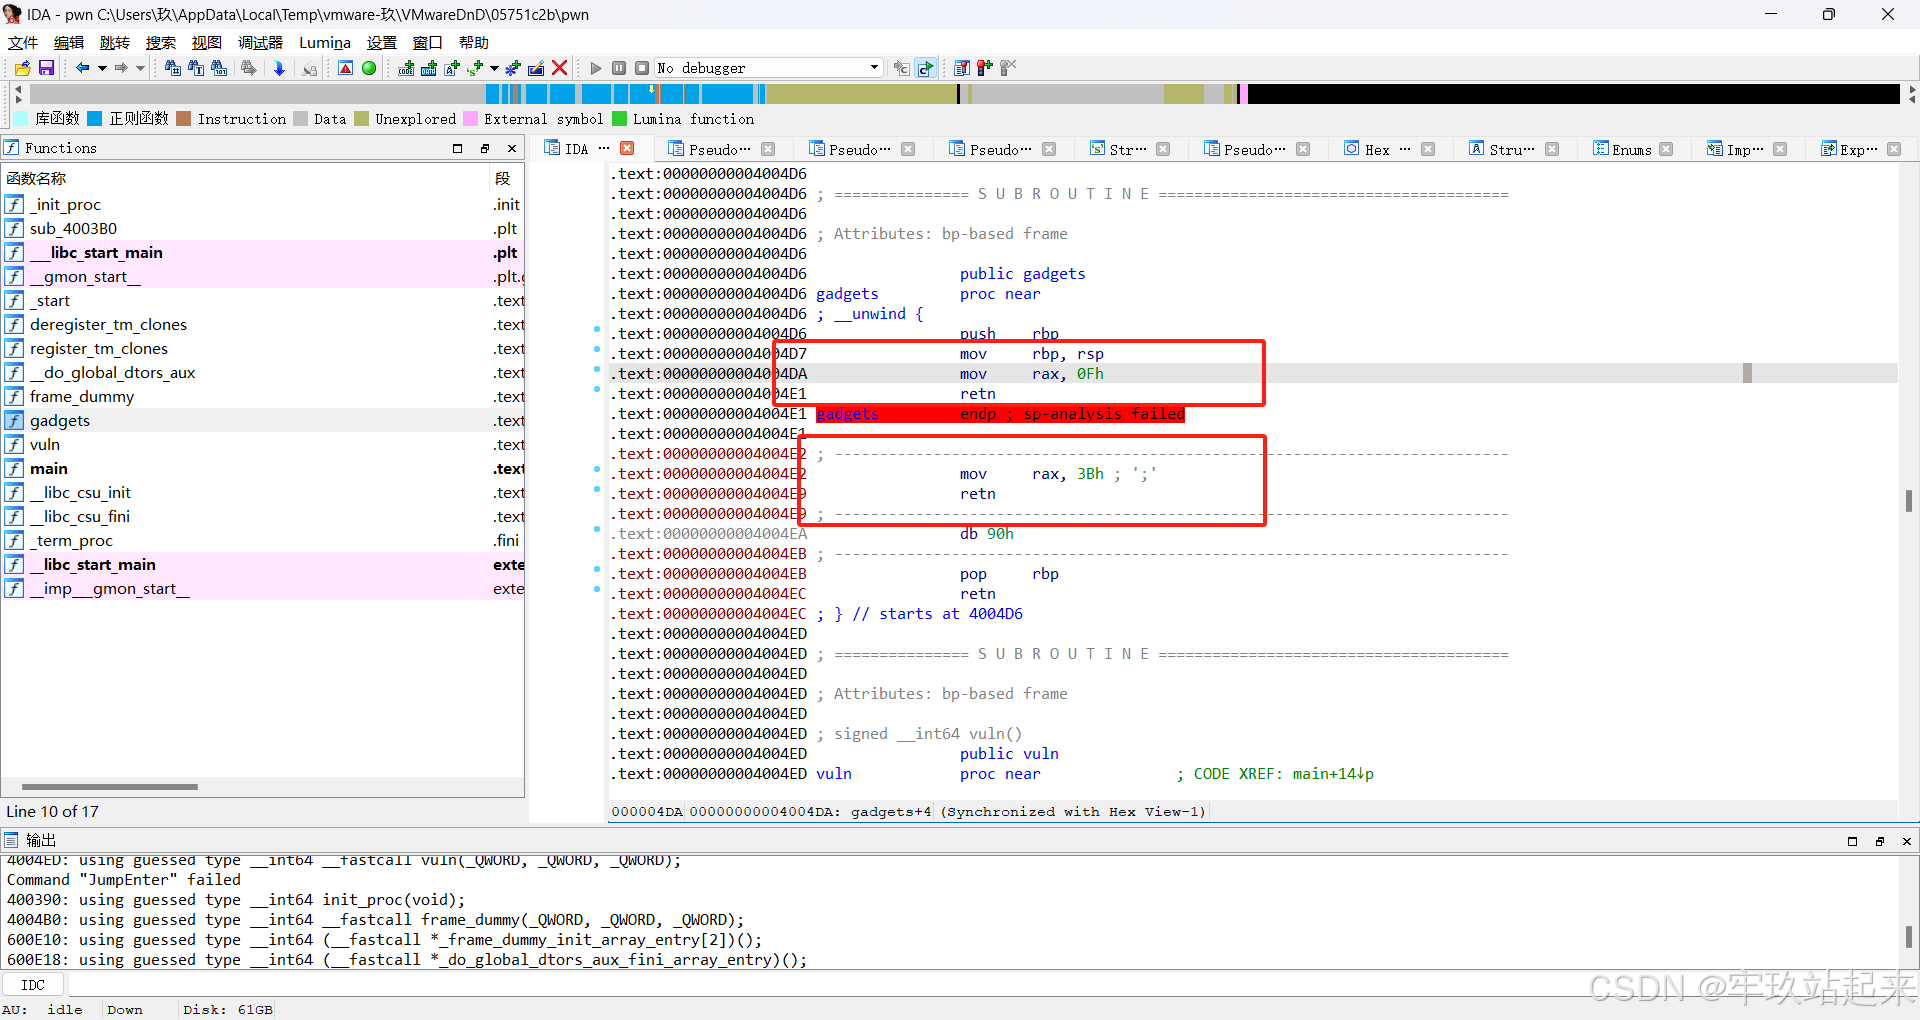Open the forward history dropdown arrow

pos(140,68)
